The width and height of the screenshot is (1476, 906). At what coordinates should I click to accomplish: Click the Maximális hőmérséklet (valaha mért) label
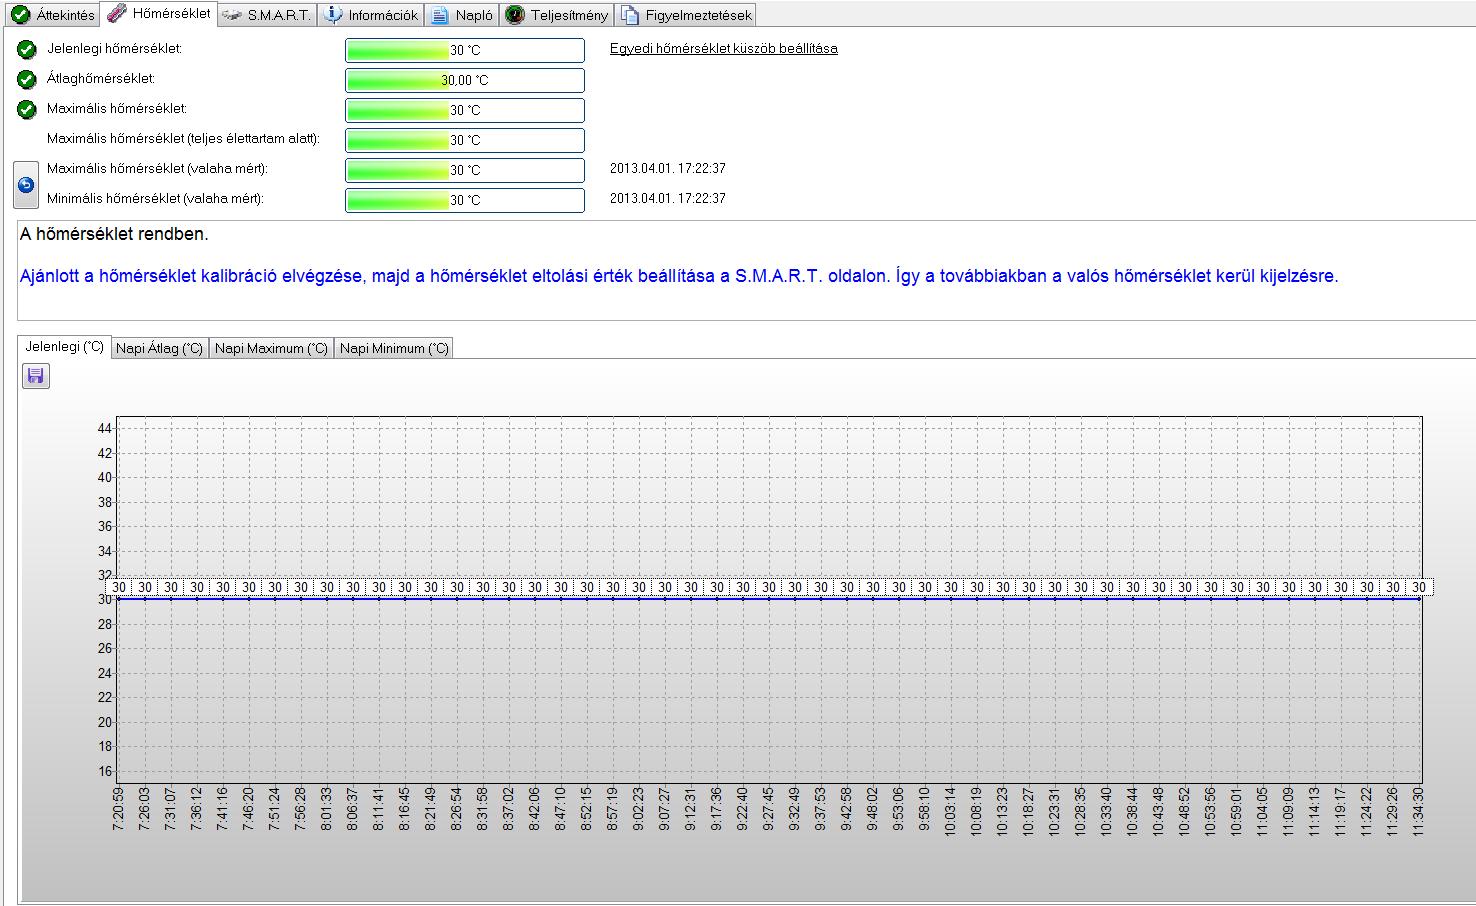[x=158, y=168]
